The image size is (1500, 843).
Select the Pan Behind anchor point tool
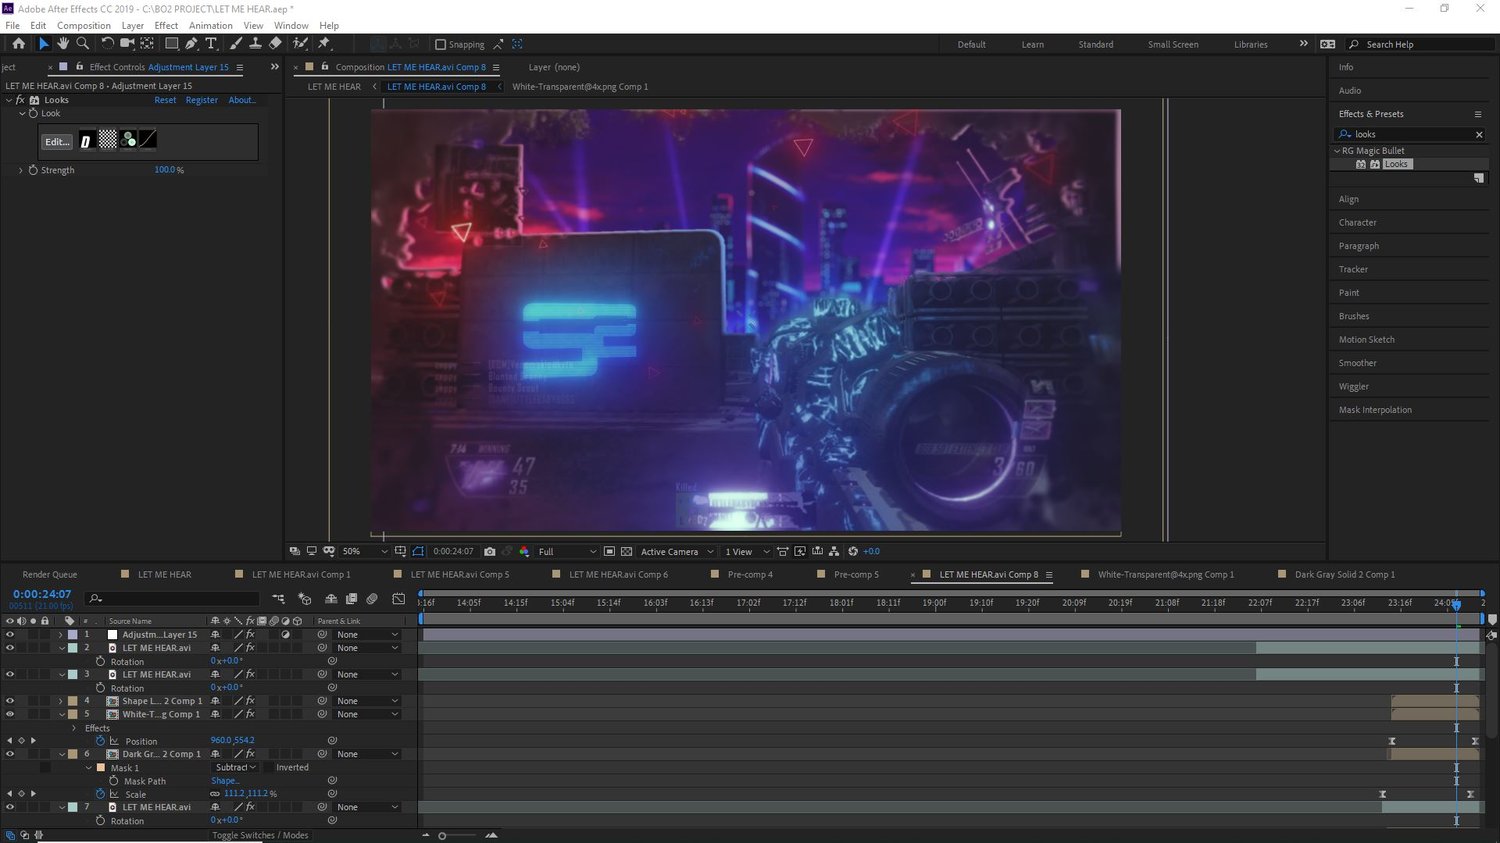click(x=147, y=44)
